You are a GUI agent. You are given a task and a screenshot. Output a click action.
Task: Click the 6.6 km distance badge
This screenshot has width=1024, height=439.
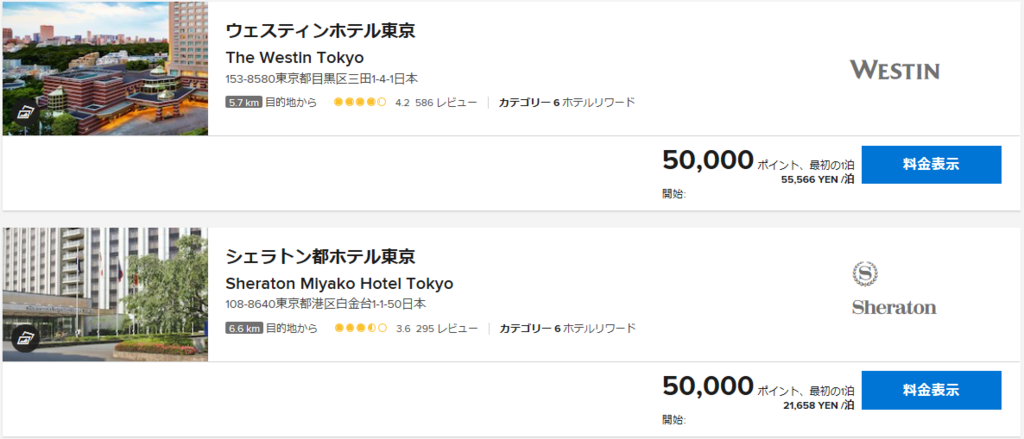244,328
